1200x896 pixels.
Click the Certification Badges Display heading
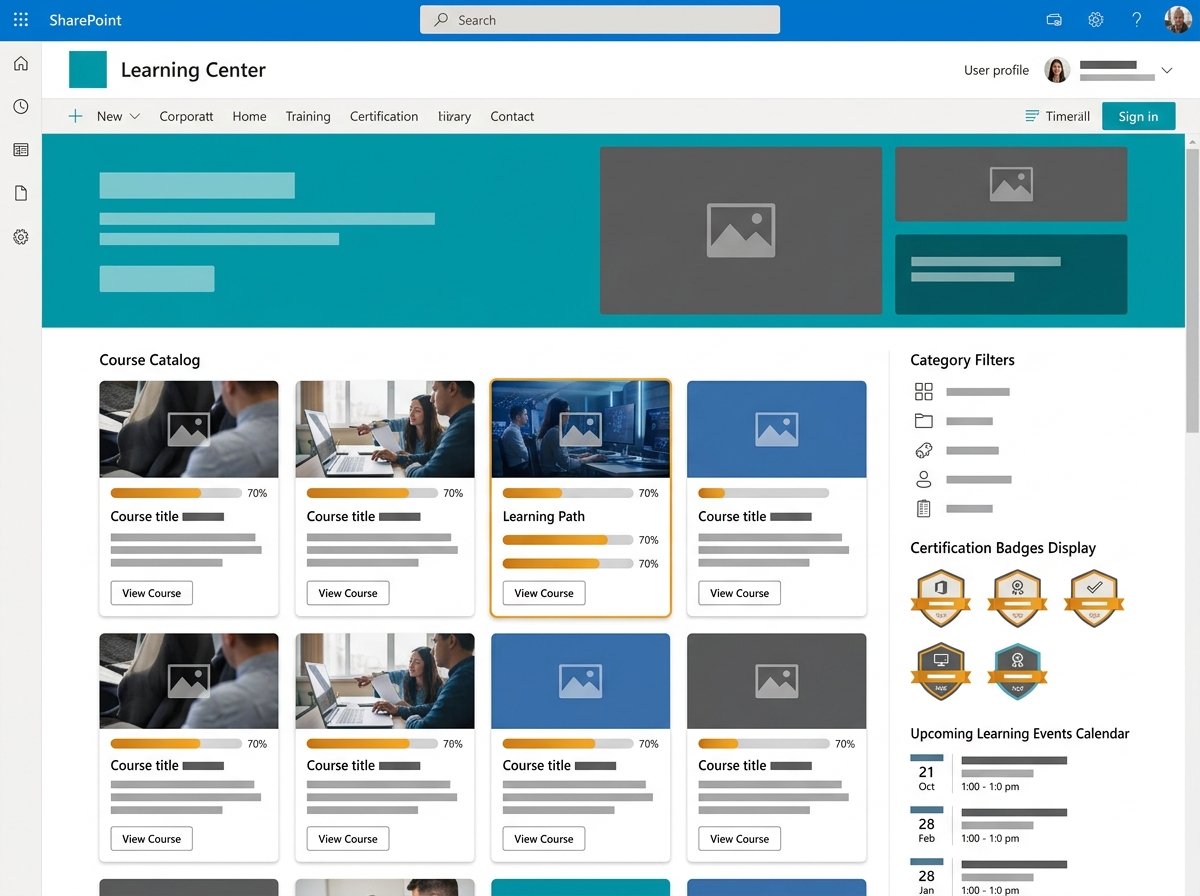(1003, 548)
